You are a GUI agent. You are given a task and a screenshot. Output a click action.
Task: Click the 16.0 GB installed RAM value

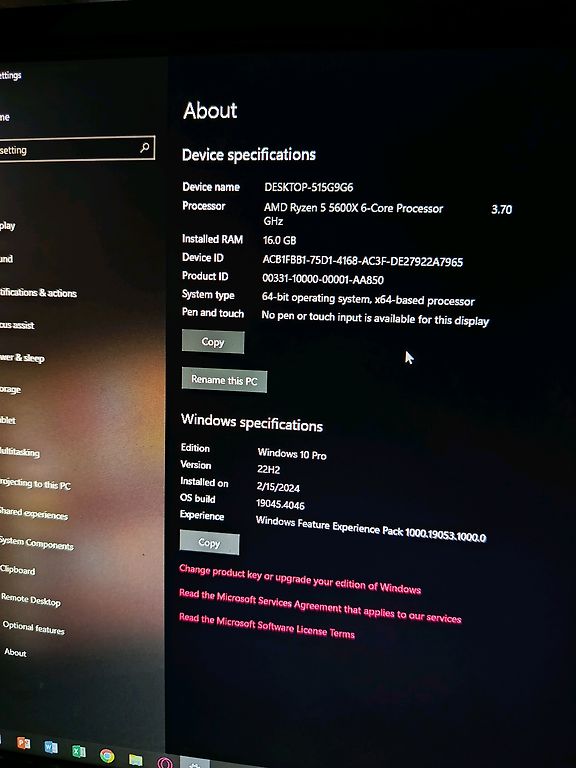pyautogui.click(x=279, y=240)
